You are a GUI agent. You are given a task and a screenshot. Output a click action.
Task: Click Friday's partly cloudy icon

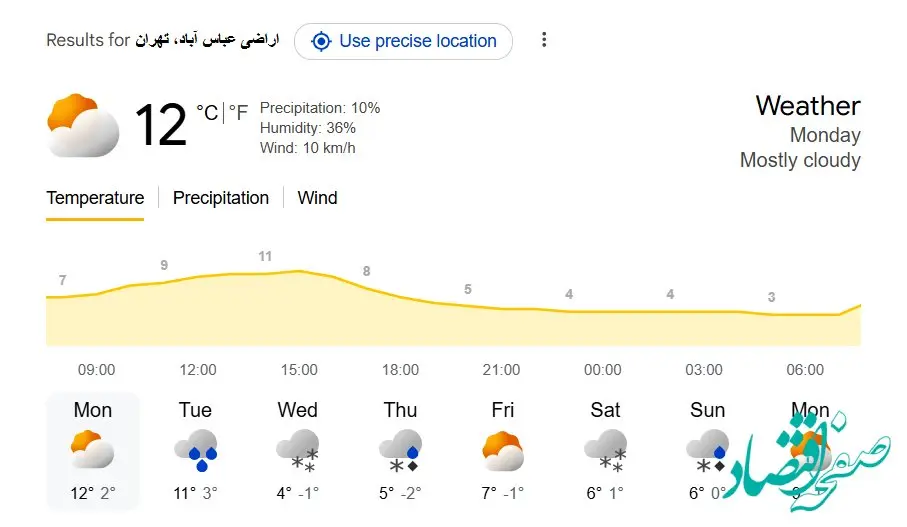502,451
